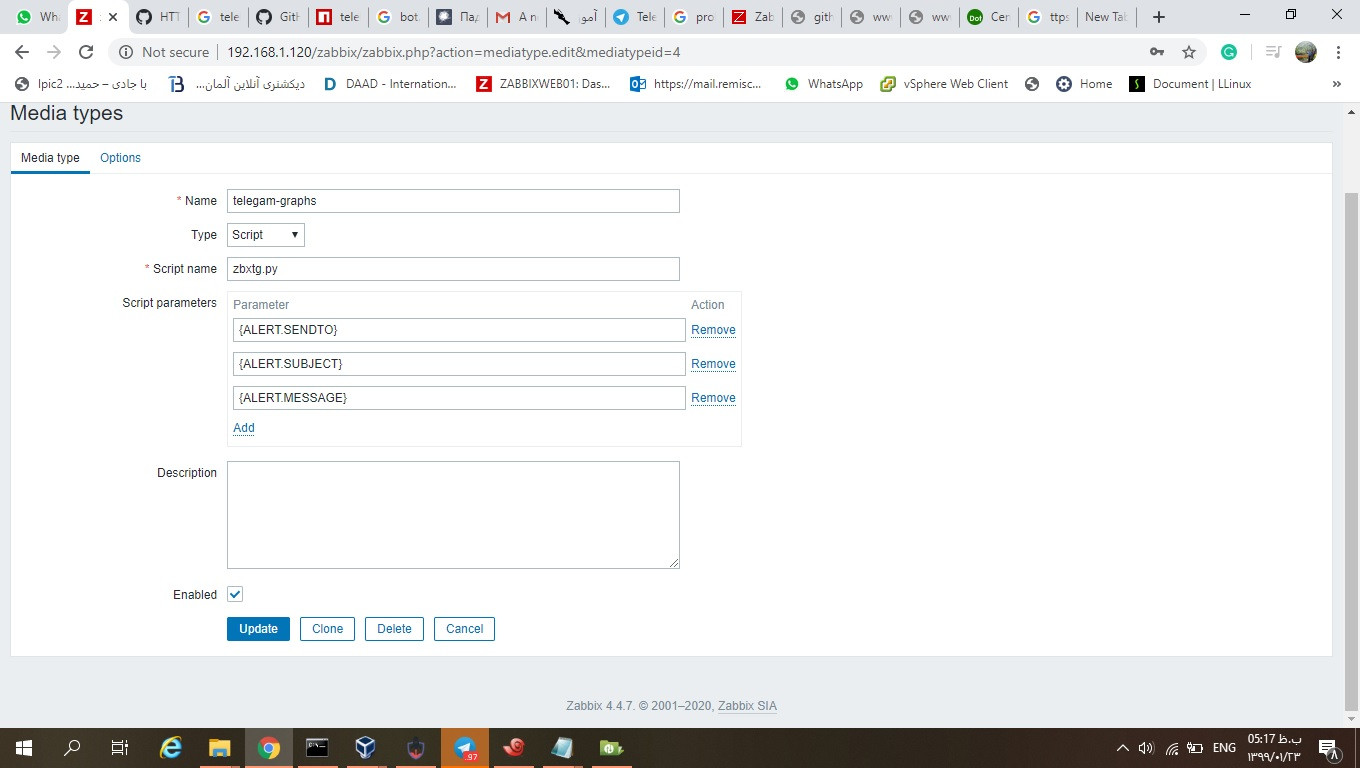Click the Update button

(258, 629)
